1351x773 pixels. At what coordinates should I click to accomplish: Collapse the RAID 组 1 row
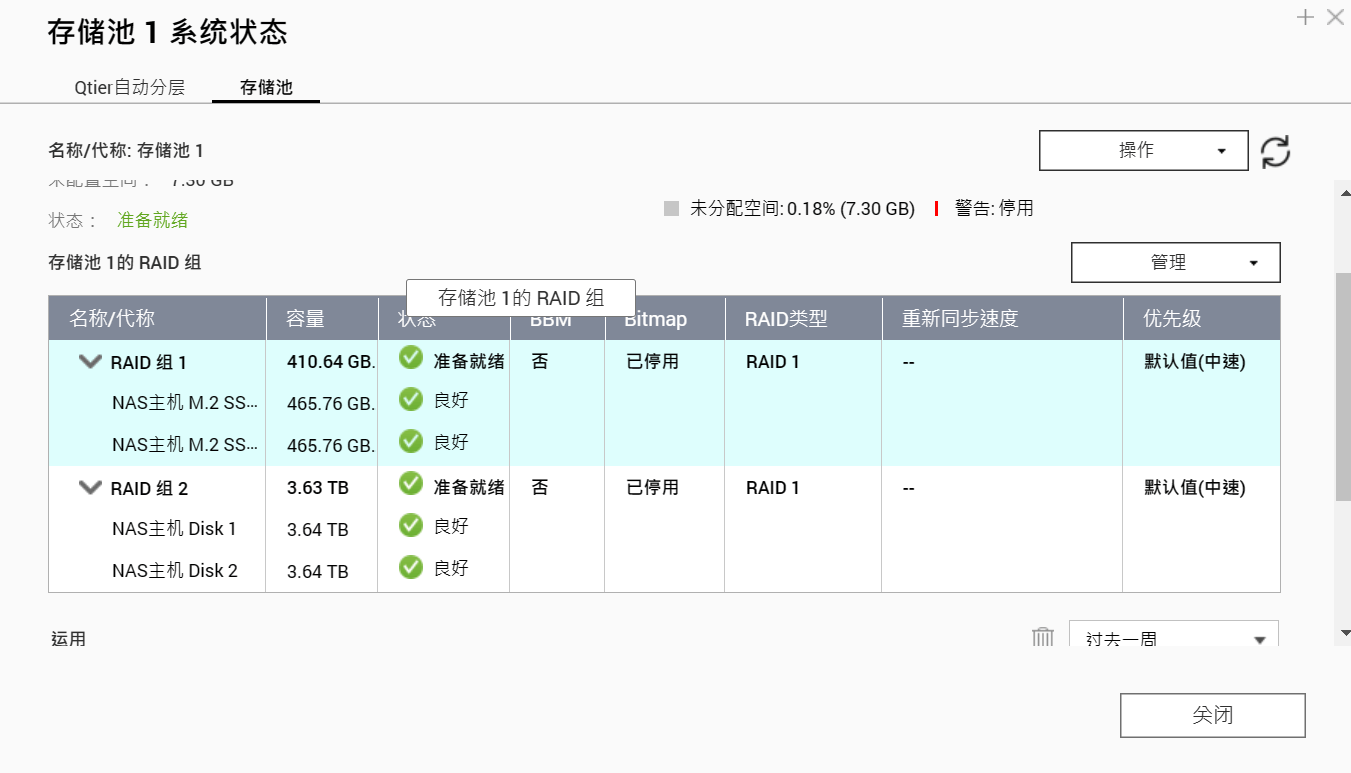90,362
